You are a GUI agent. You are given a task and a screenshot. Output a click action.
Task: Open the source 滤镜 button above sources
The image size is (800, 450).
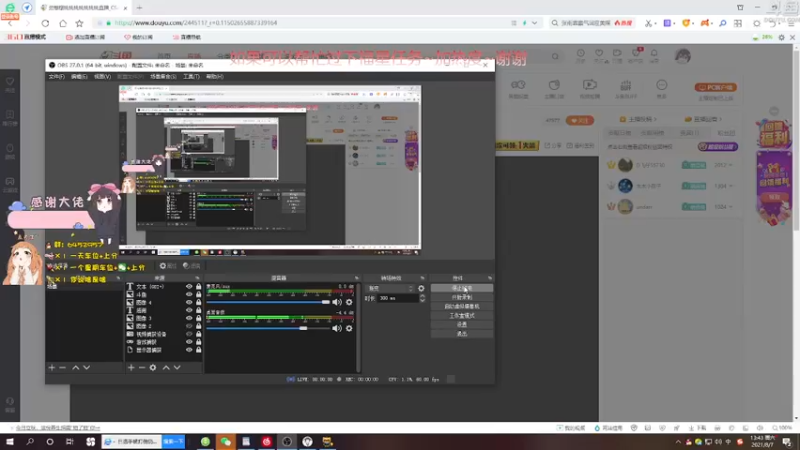click(192, 266)
